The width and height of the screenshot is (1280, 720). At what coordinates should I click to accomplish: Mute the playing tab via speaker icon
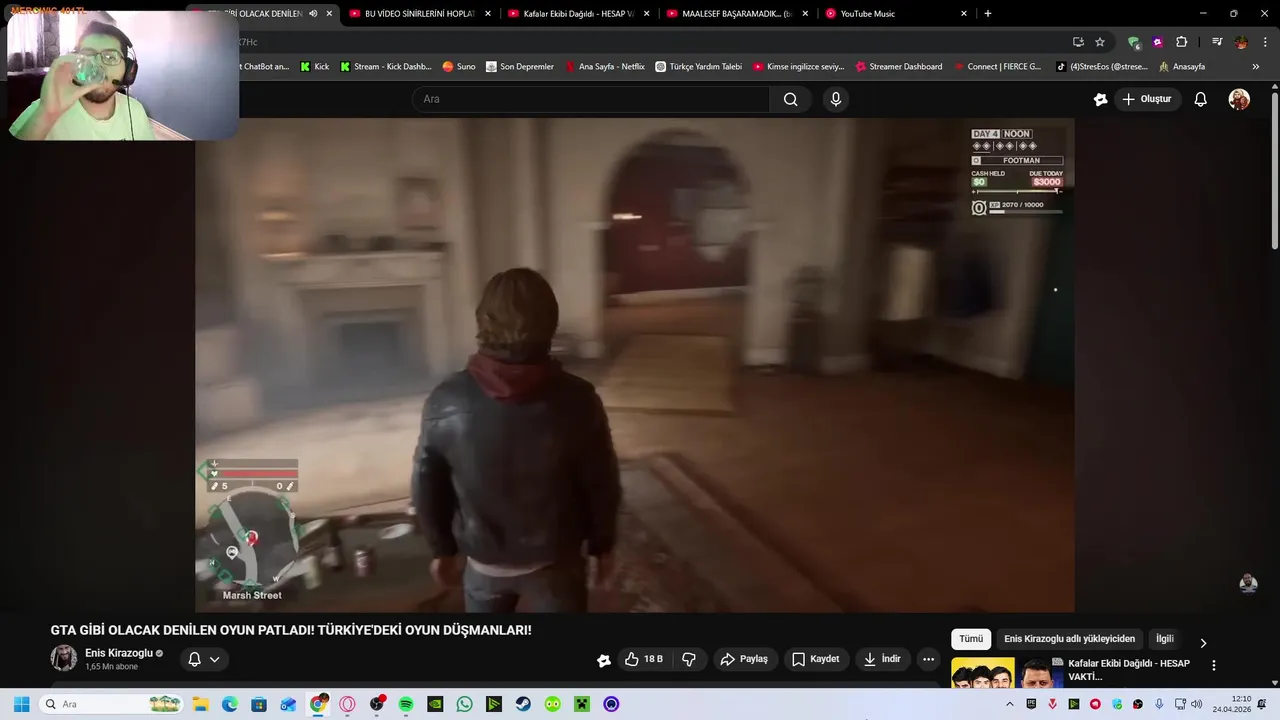click(x=313, y=14)
